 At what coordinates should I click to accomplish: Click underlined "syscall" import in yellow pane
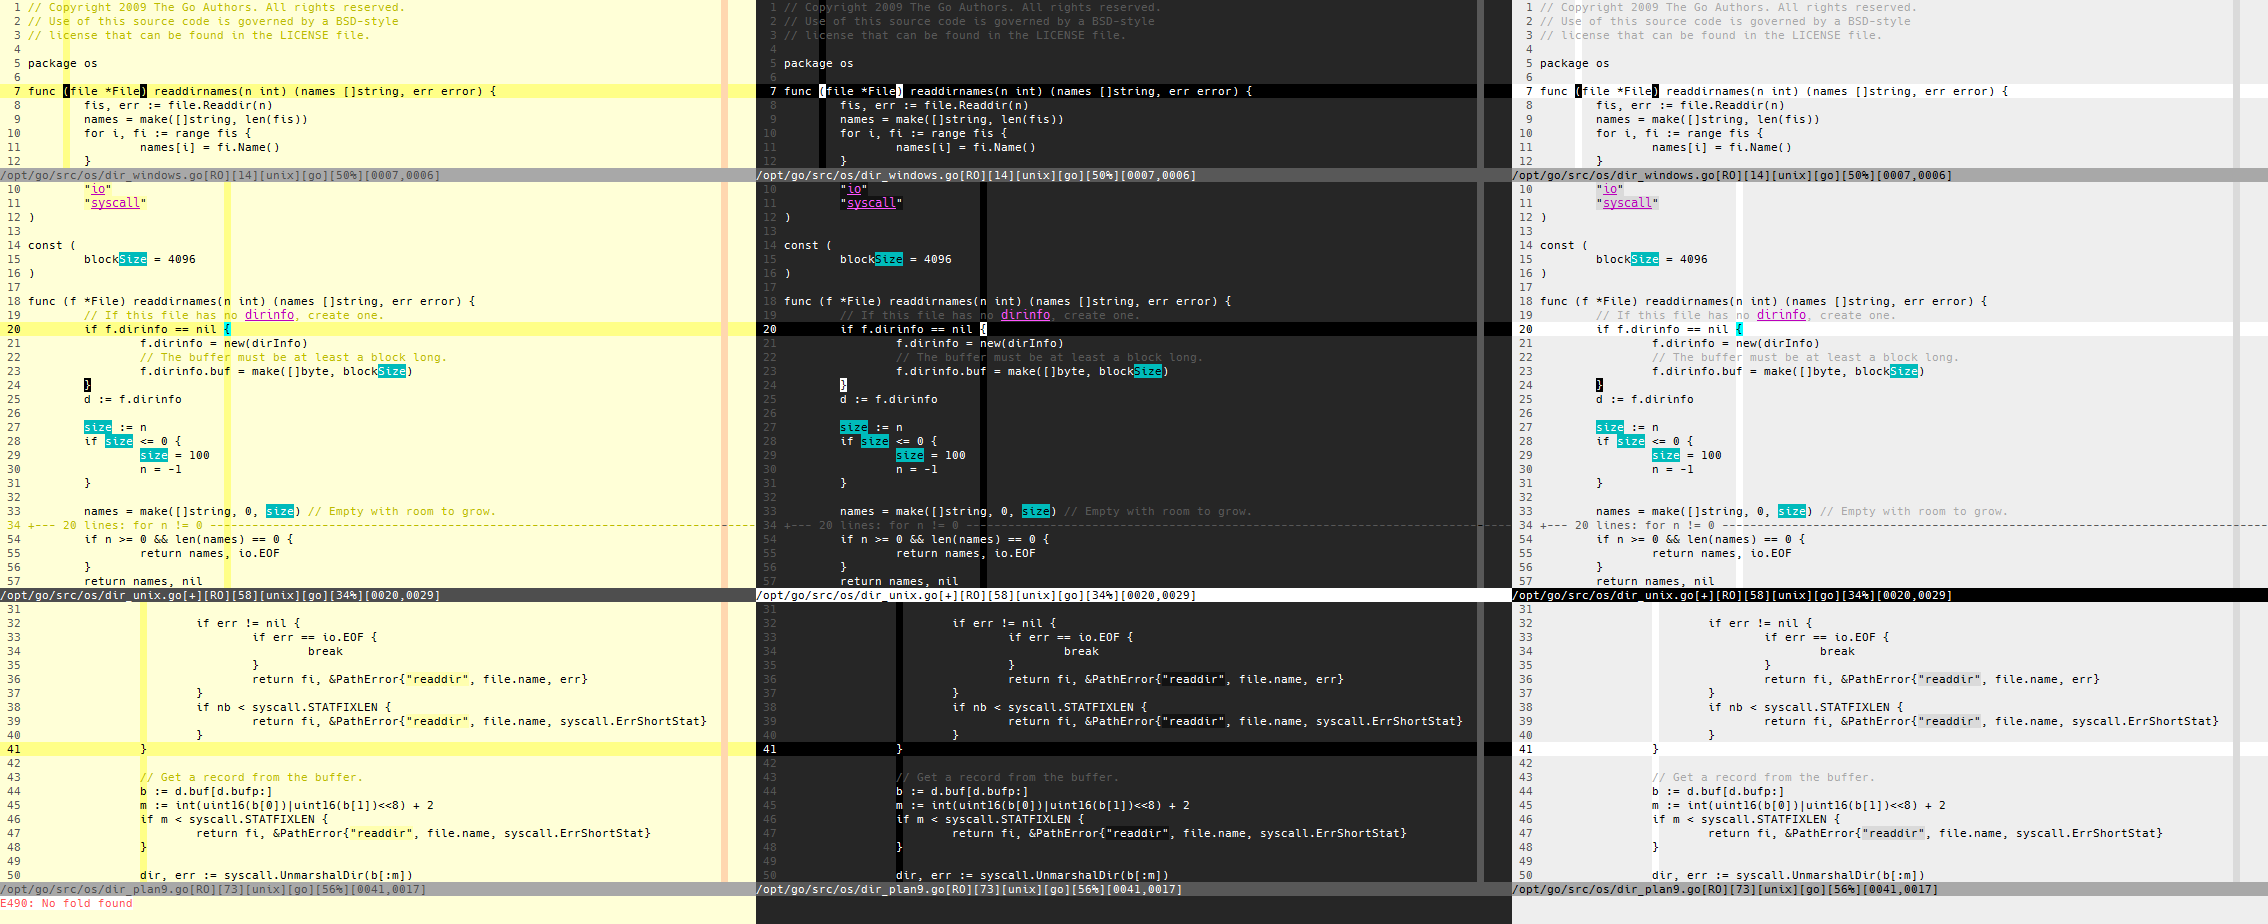115,203
